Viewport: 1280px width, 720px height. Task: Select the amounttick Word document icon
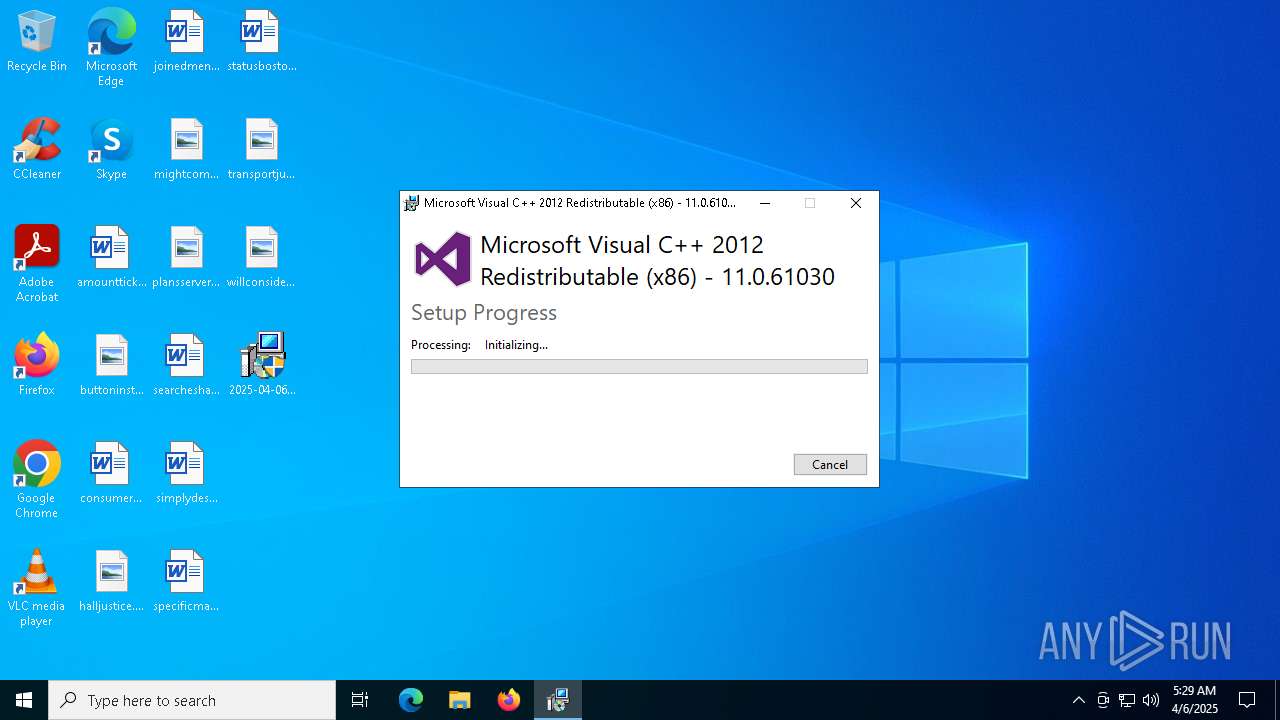[111, 258]
